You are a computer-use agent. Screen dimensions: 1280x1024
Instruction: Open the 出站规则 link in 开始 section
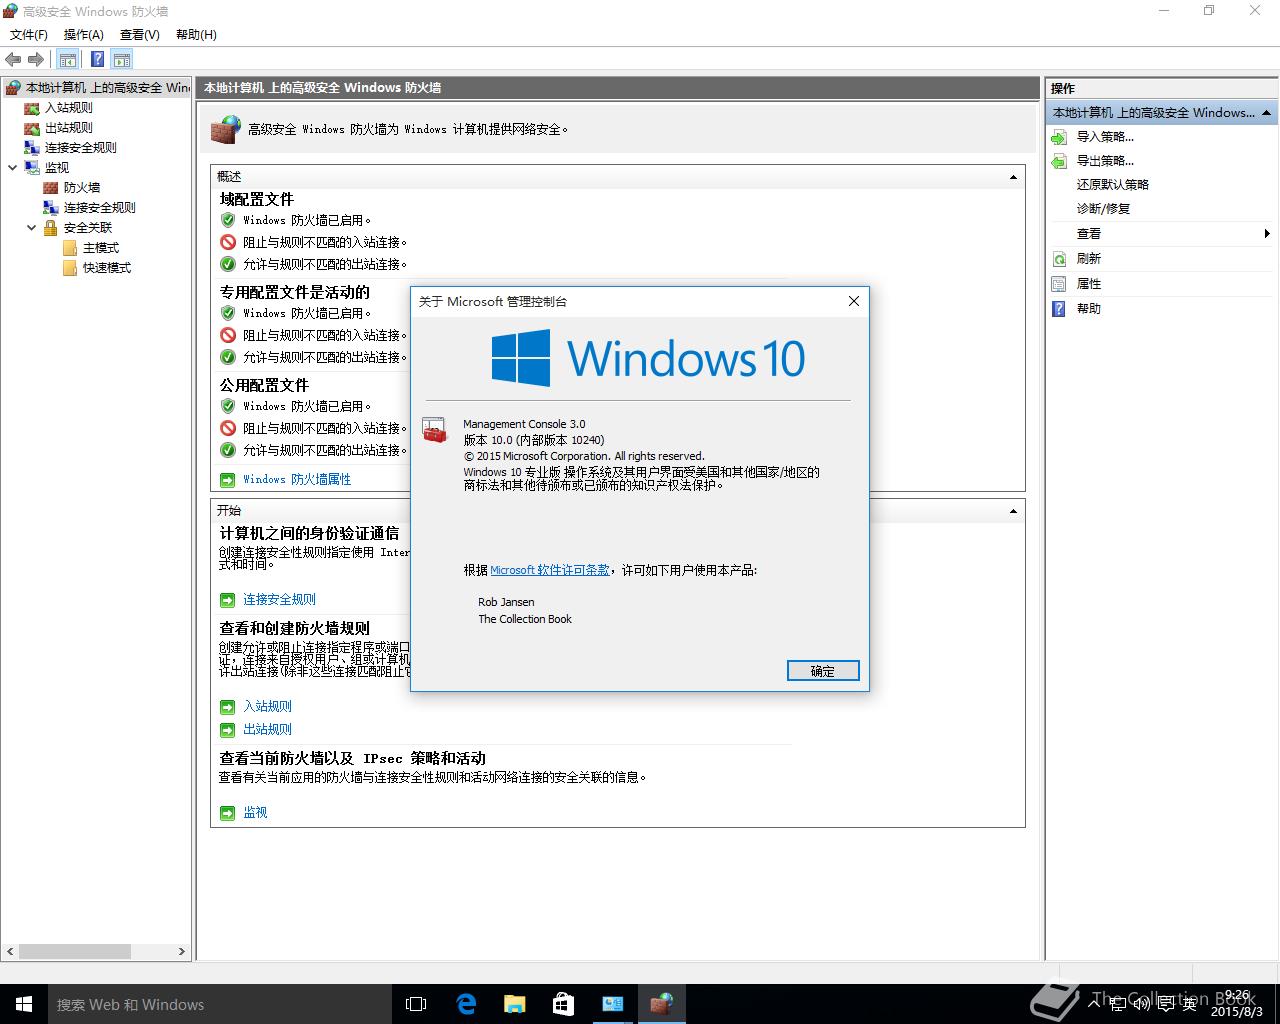coord(267,729)
